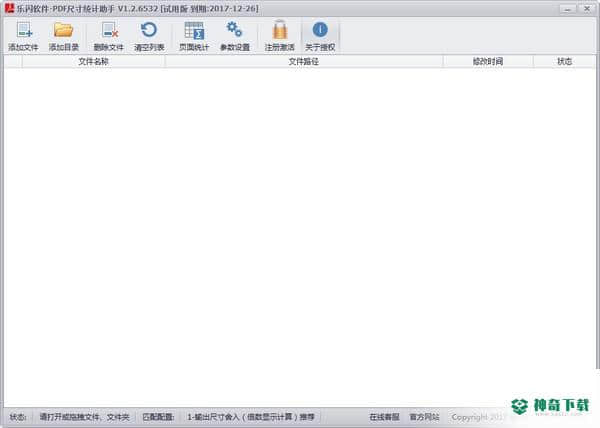The height and width of the screenshot is (428, 600).
Task: Open 参数设置 parameter settings
Action: pyautogui.click(x=235, y=36)
